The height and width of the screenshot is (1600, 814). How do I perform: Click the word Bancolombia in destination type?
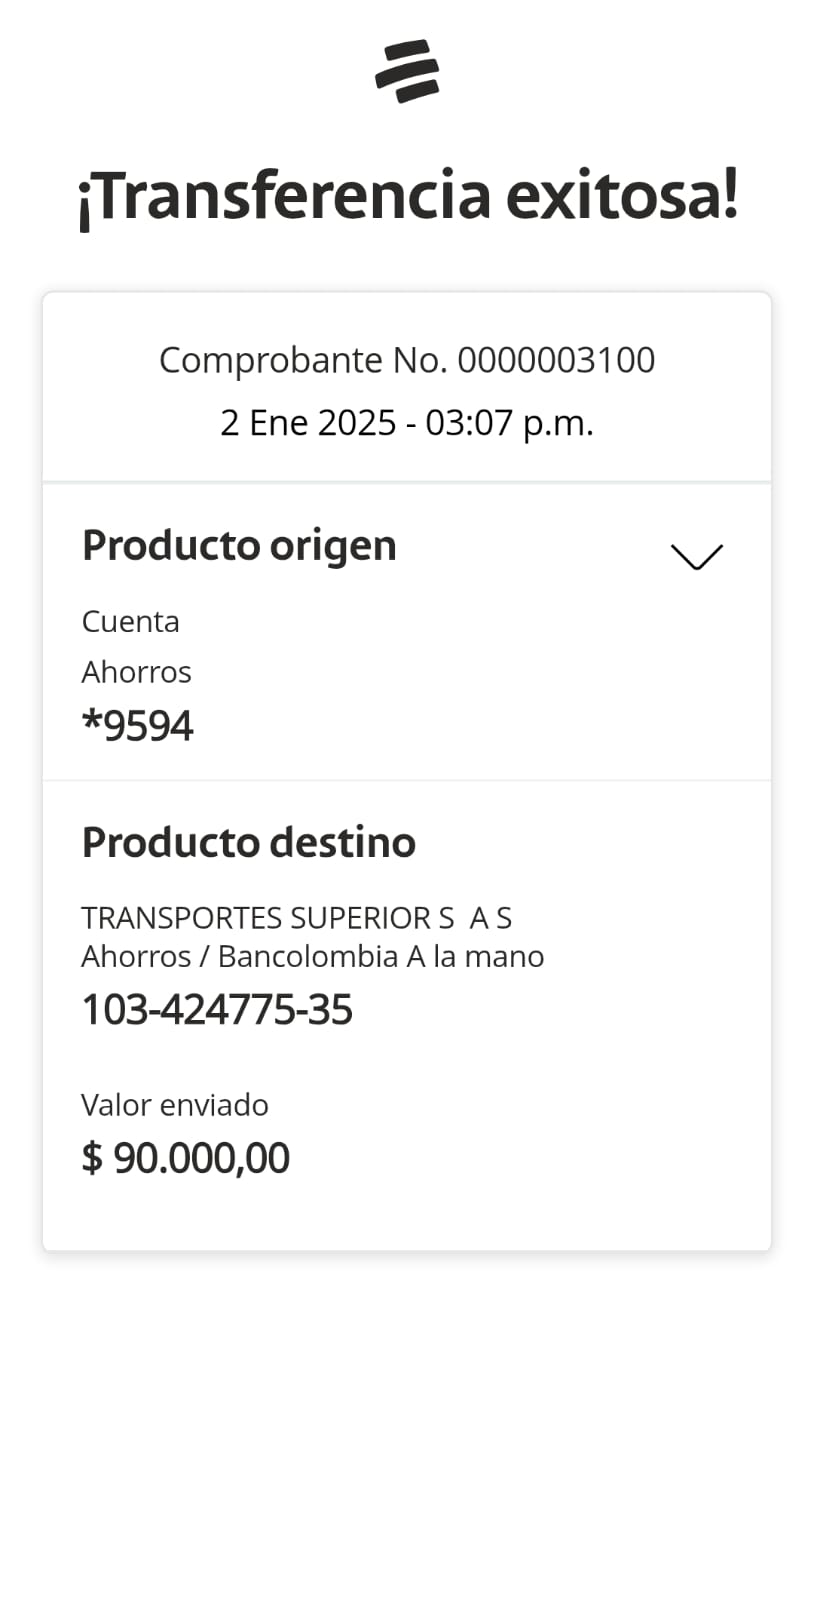(x=308, y=957)
